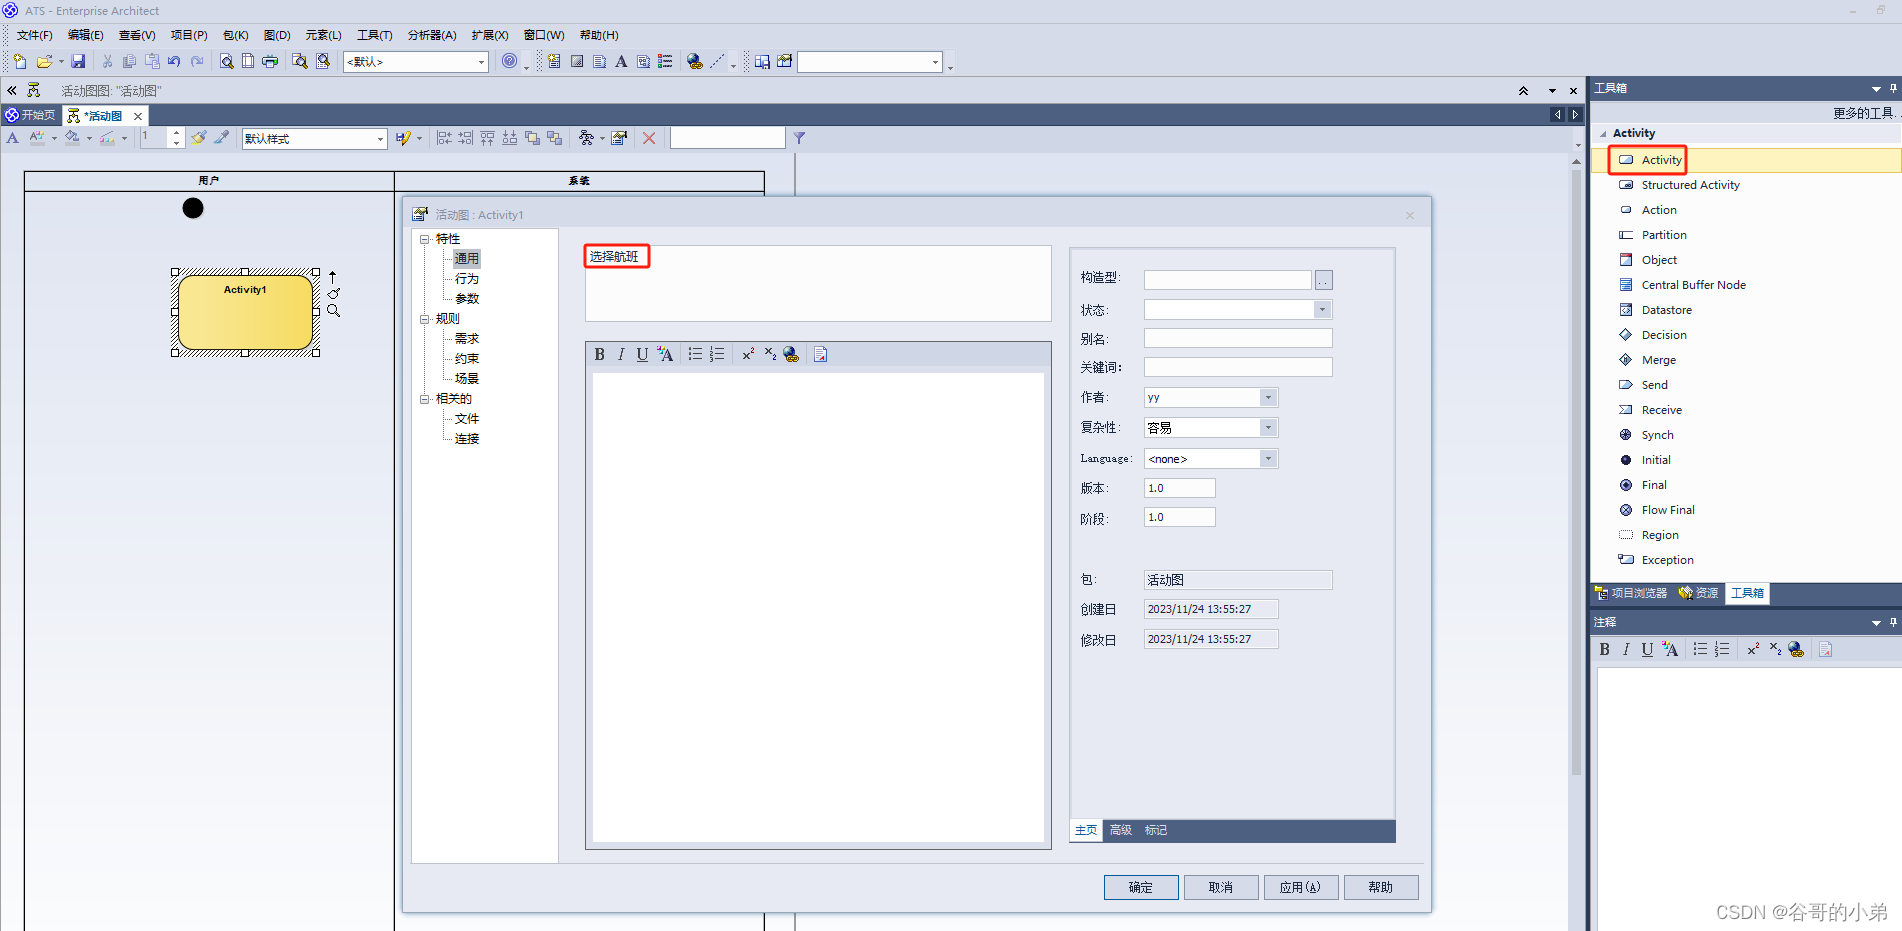Select the Structured Activity tool
This screenshot has width=1902, height=931.
pyautogui.click(x=1689, y=185)
